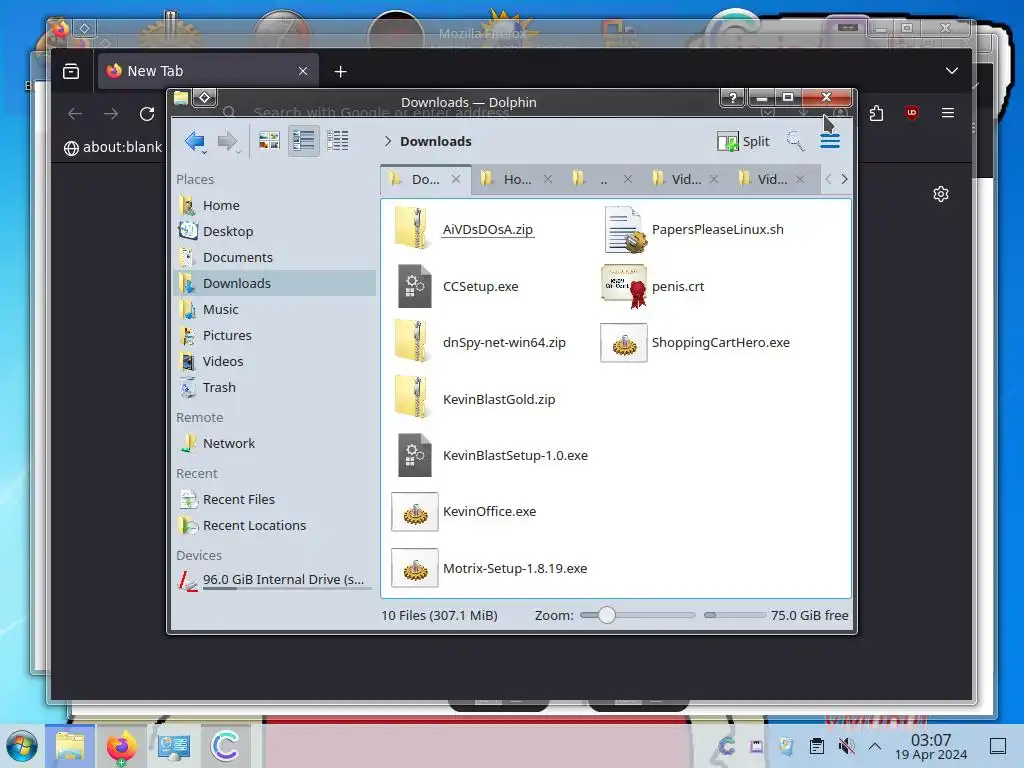The height and width of the screenshot is (768, 1024).
Task: Adjust the Zoom slider handle
Action: 607,615
